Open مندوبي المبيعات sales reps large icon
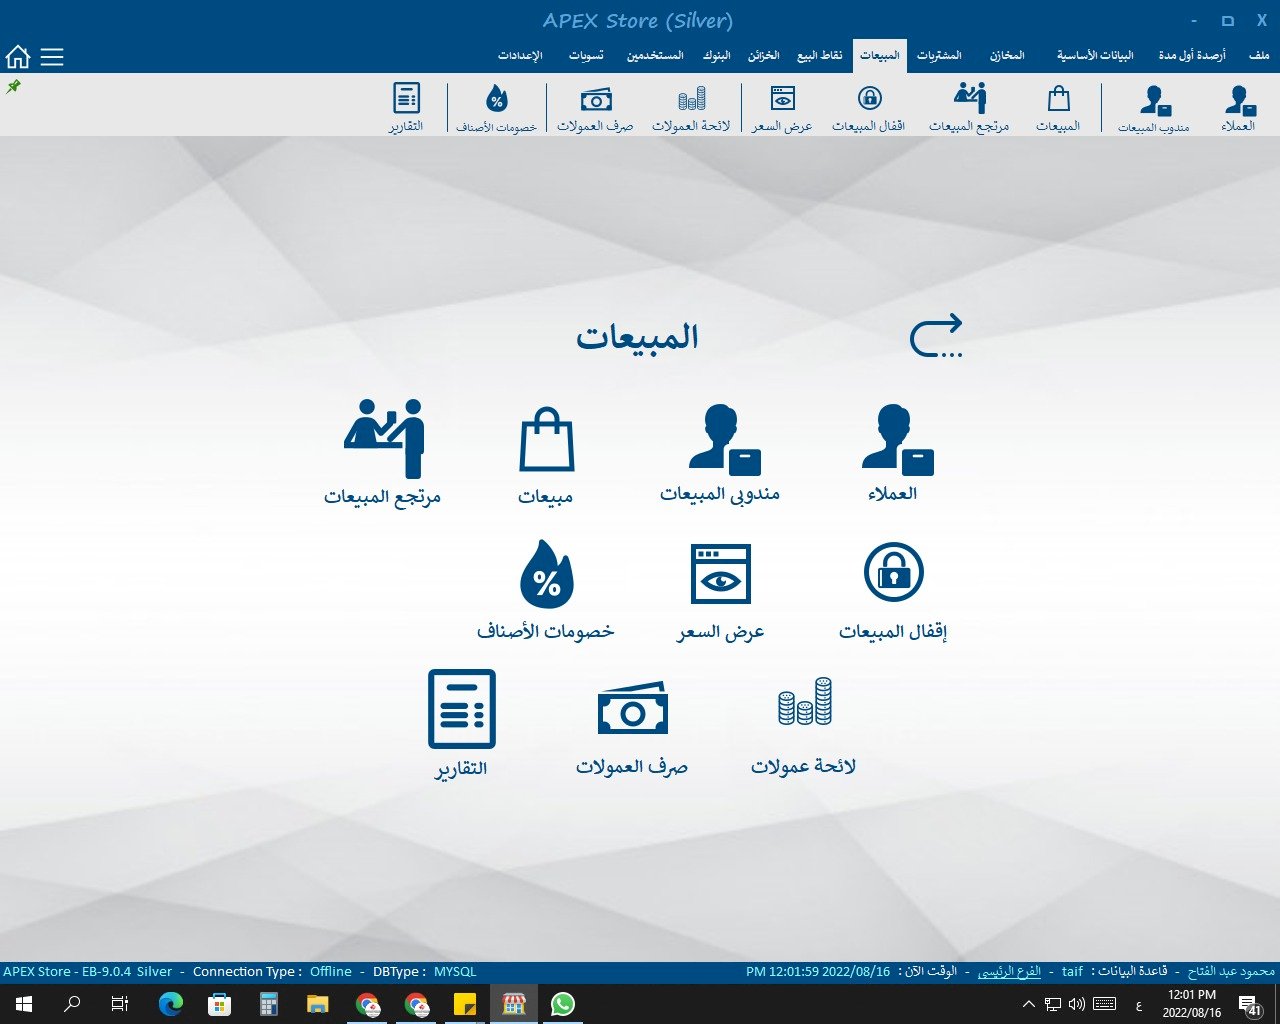The width and height of the screenshot is (1280, 1024). (x=723, y=438)
